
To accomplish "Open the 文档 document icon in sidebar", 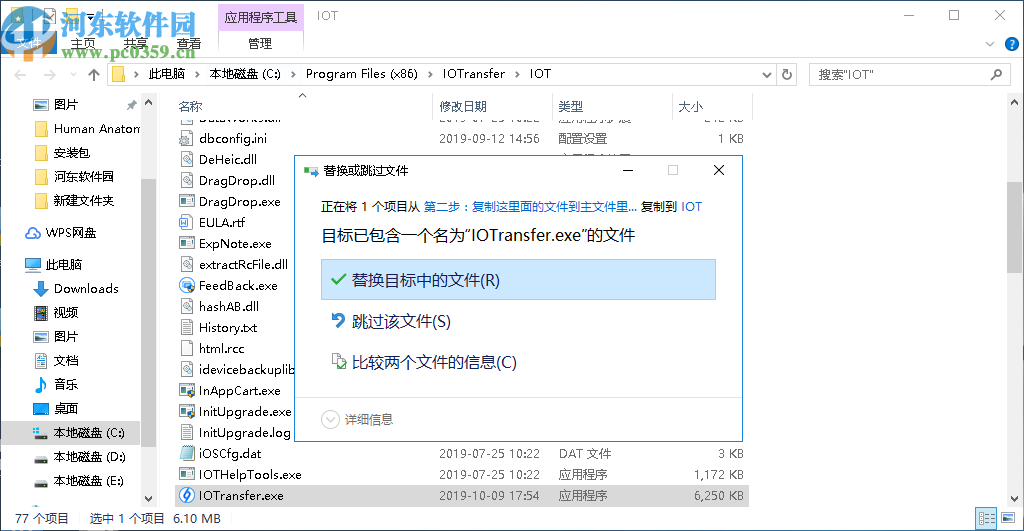I will [40, 361].
